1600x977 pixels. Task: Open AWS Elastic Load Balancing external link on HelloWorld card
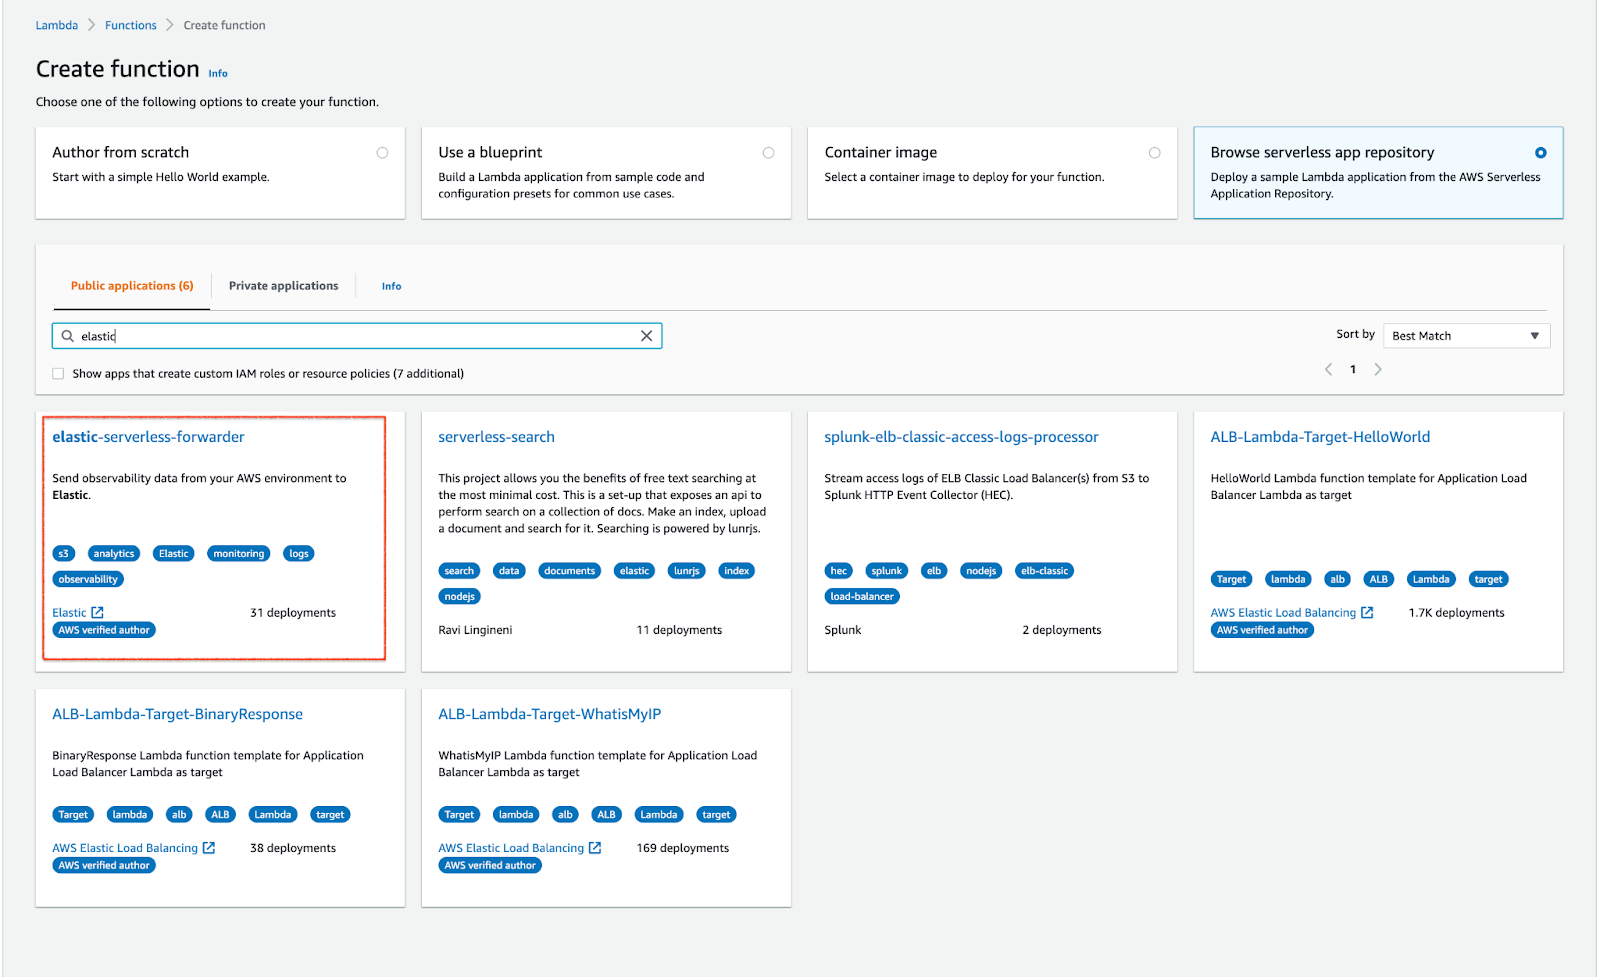(x=1368, y=612)
